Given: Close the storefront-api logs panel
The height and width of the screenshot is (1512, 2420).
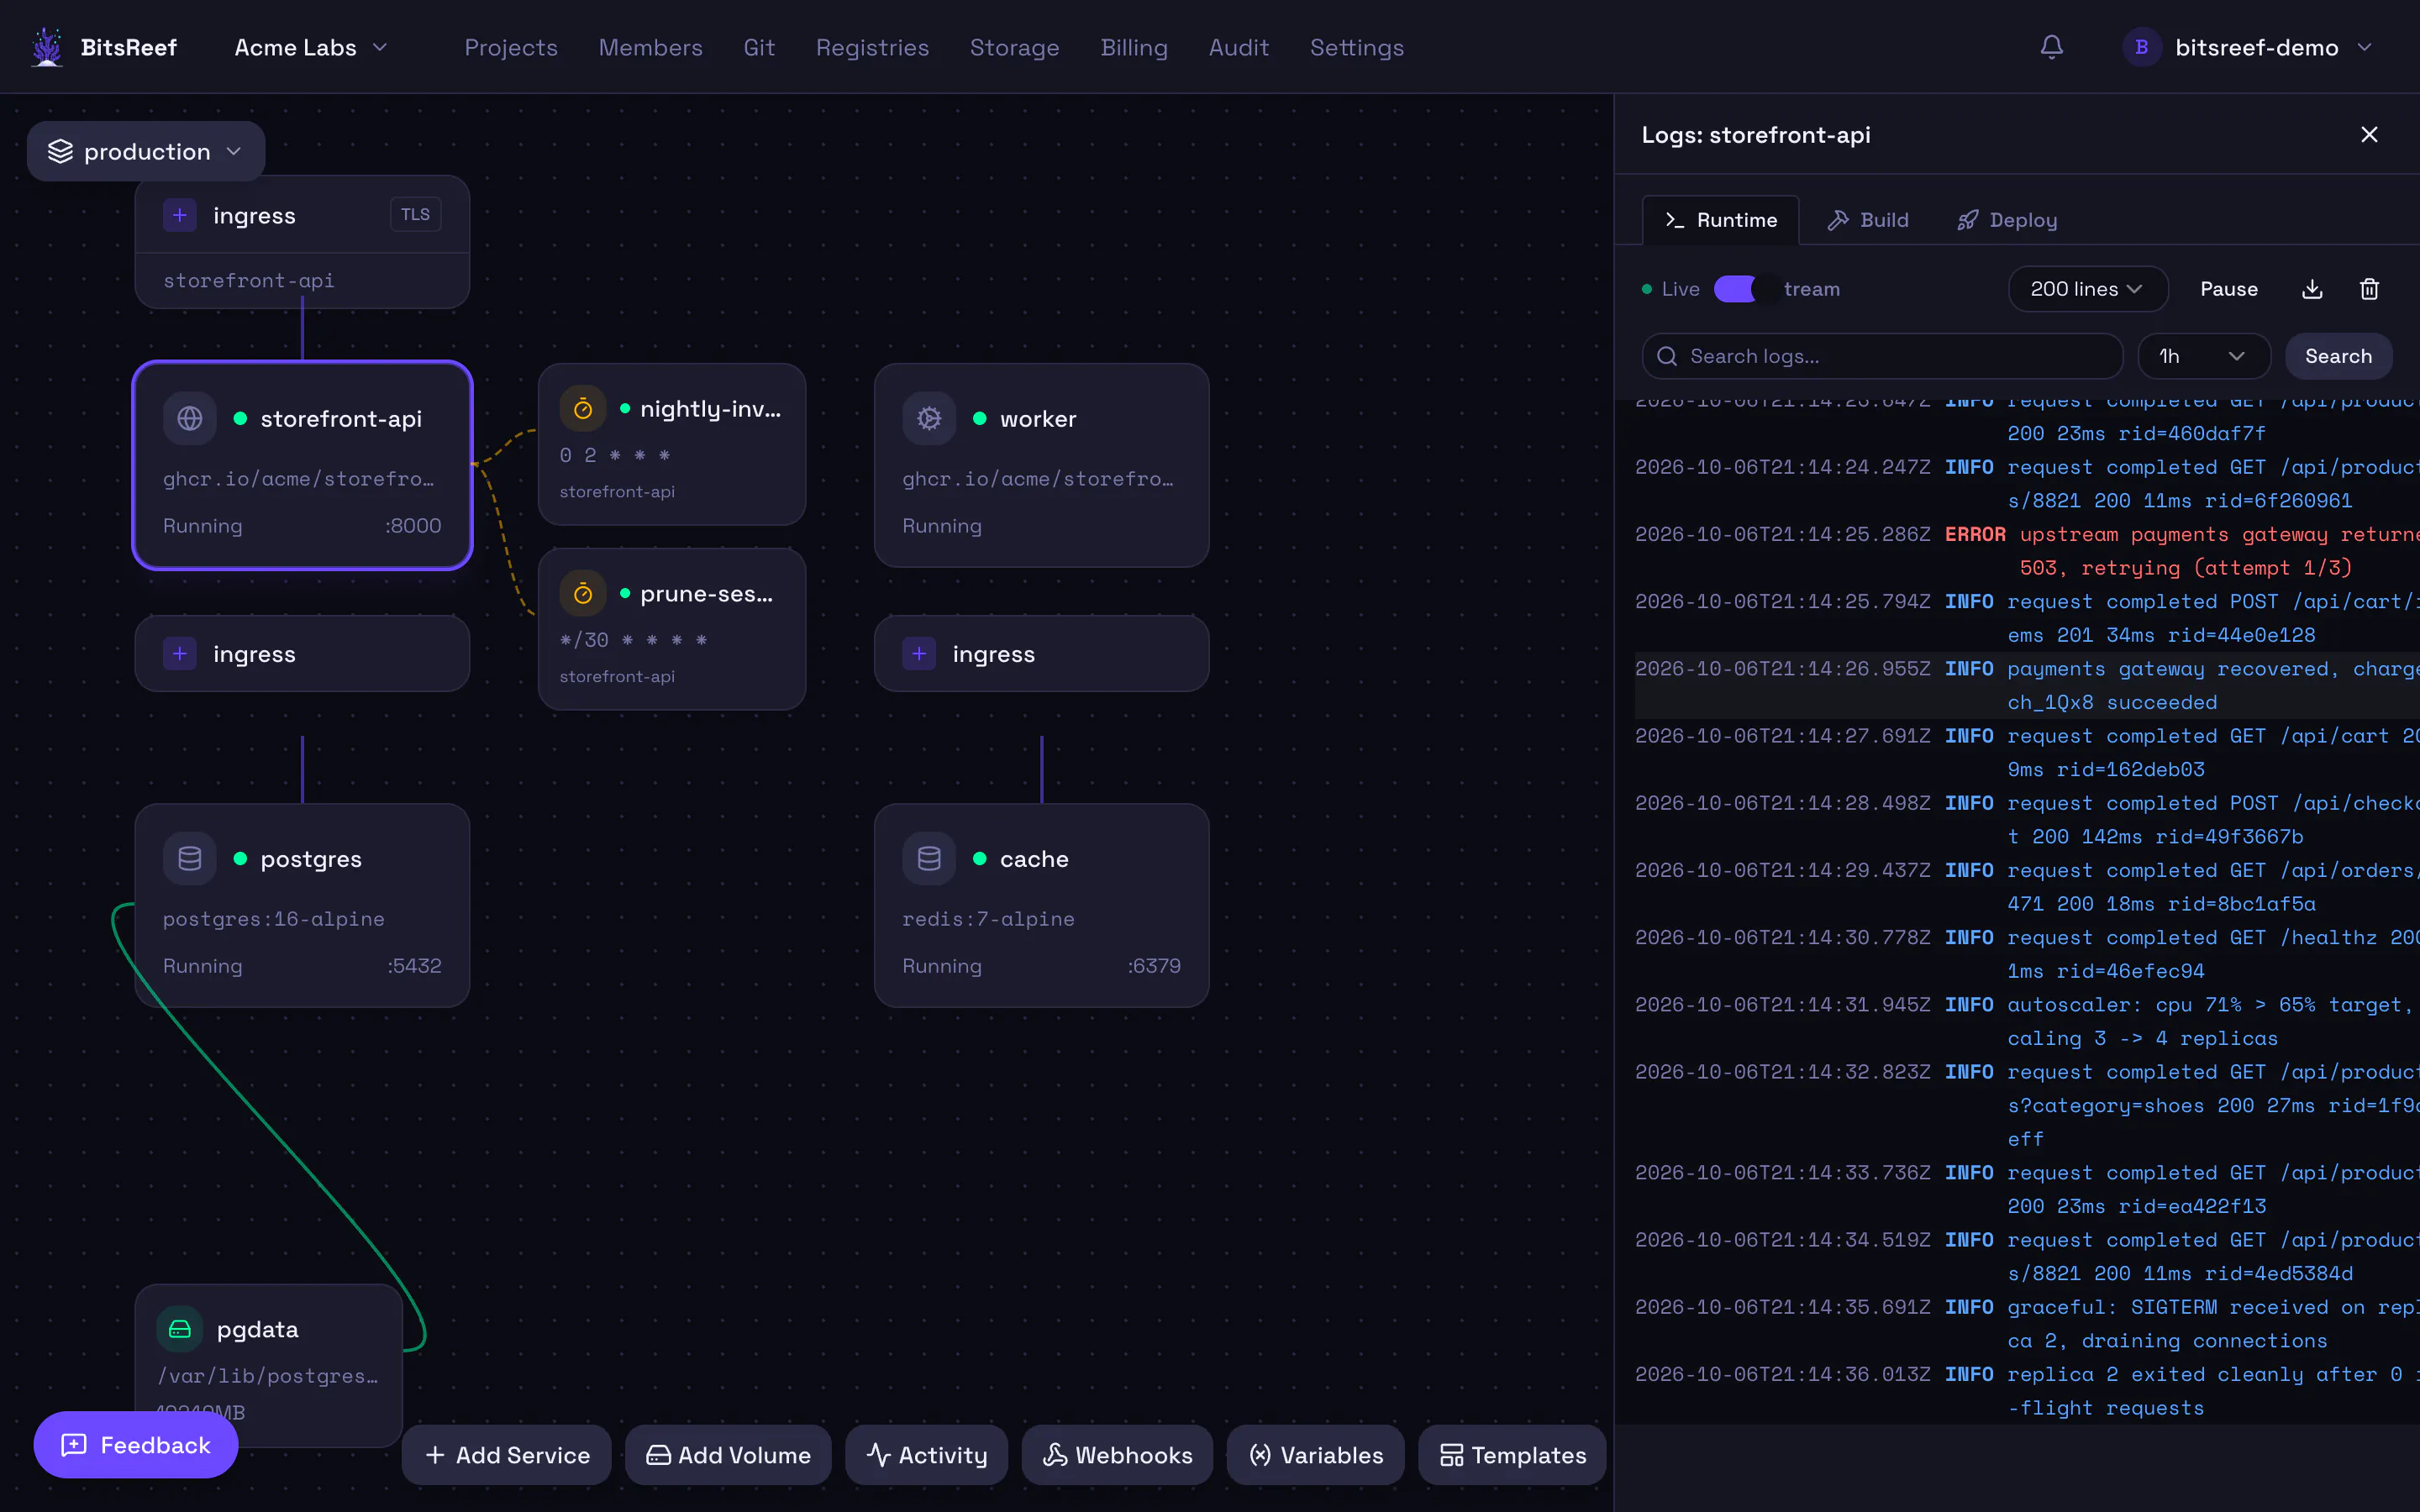Looking at the screenshot, I should (2369, 135).
